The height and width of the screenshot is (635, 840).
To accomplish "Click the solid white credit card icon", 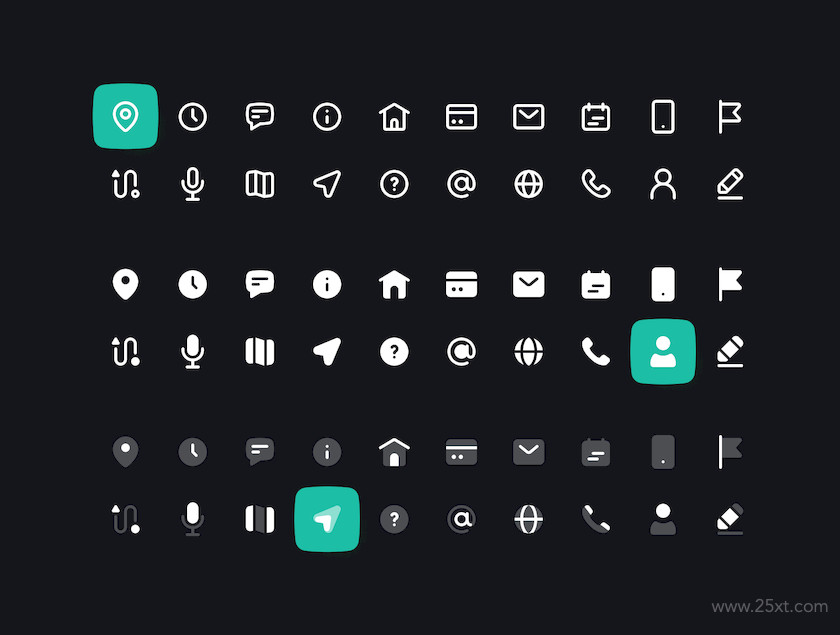I will 461,285.
